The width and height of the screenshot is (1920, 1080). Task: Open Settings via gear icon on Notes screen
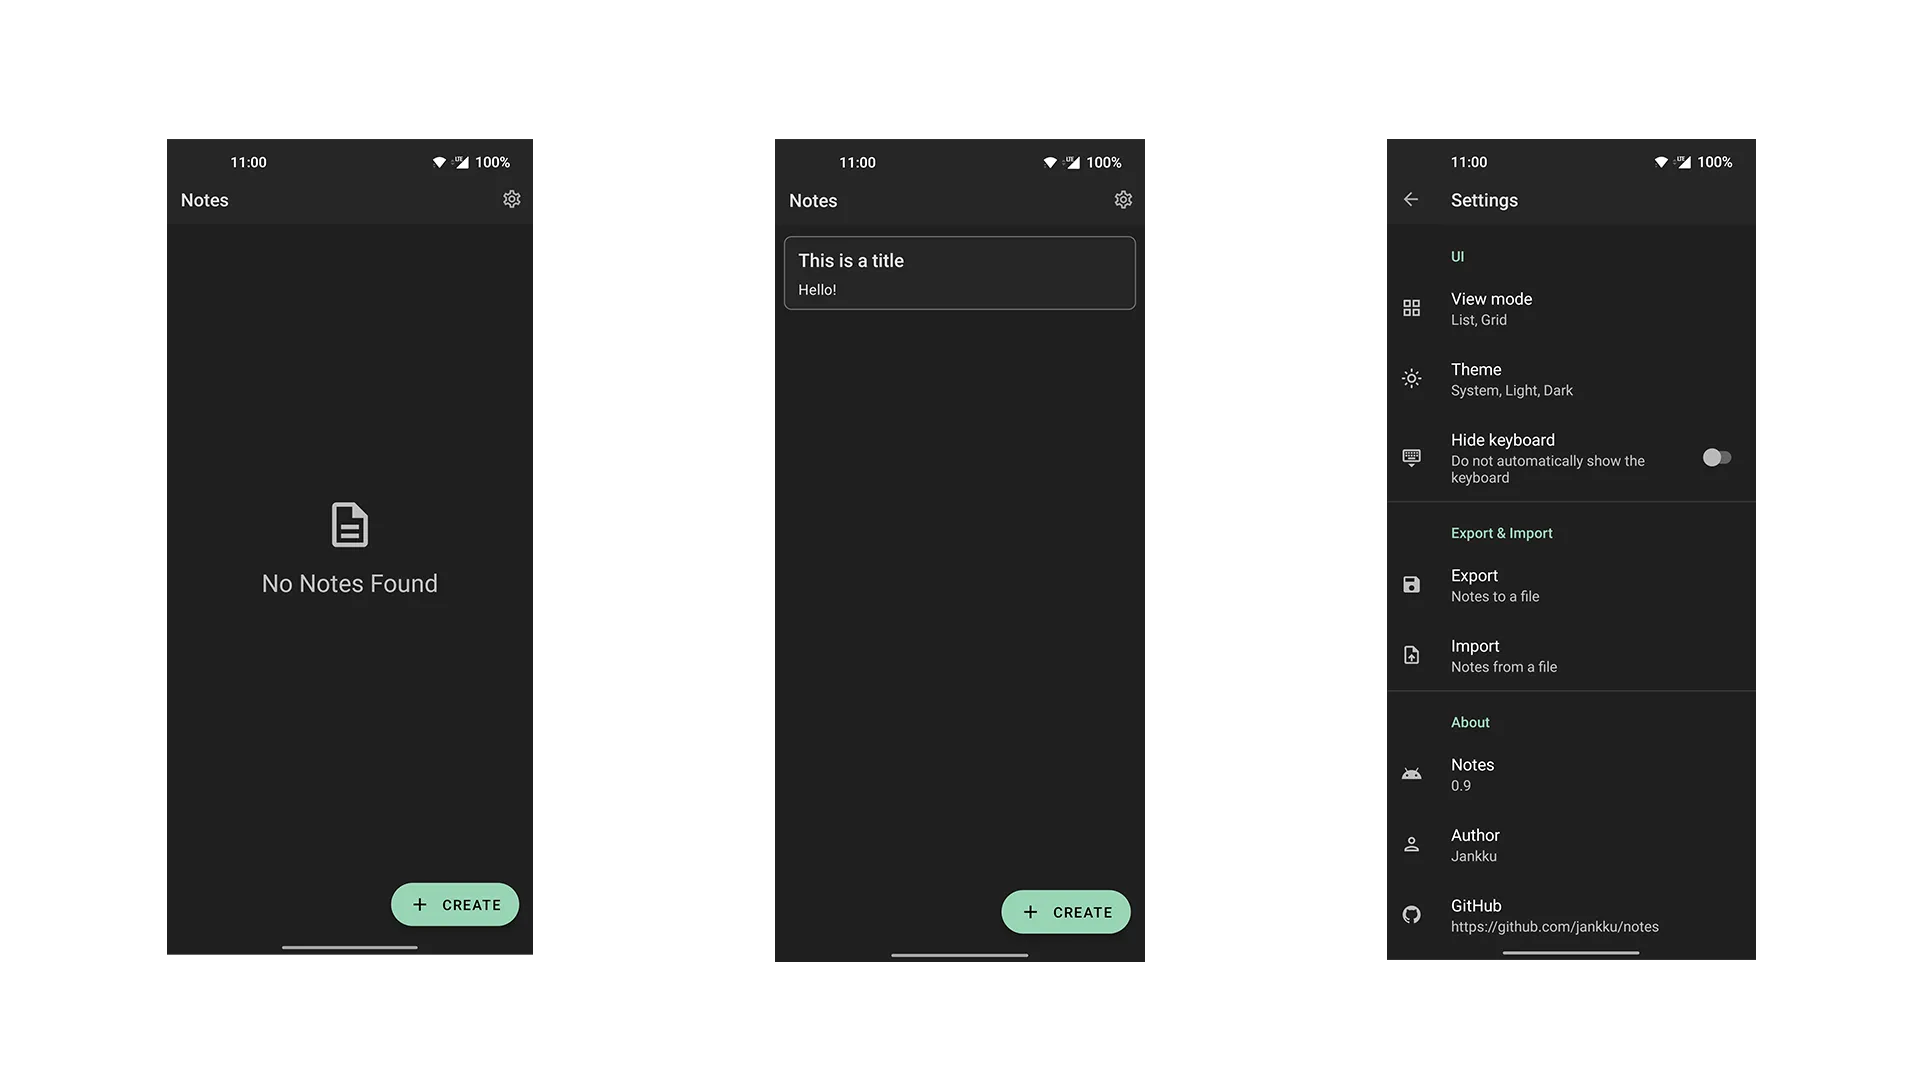click(x=512, y=199)
